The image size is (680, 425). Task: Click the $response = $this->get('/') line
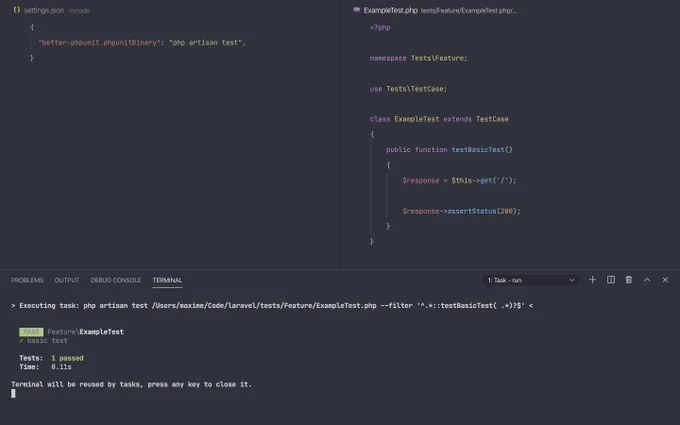(459, 180)
